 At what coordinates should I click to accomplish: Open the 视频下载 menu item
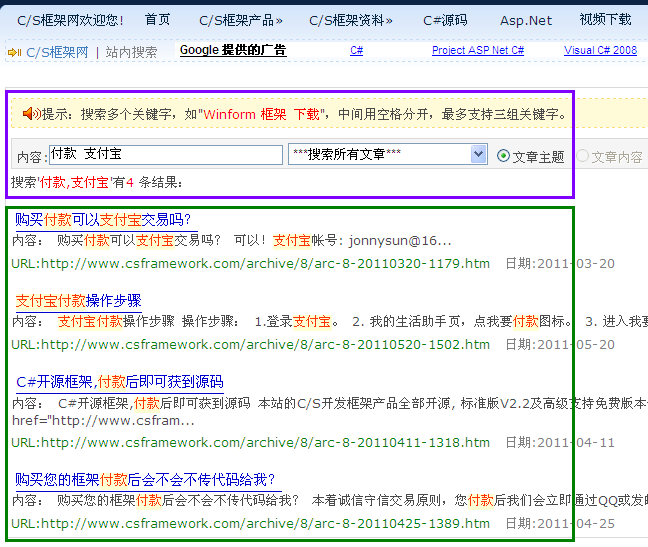pos(605,20)
